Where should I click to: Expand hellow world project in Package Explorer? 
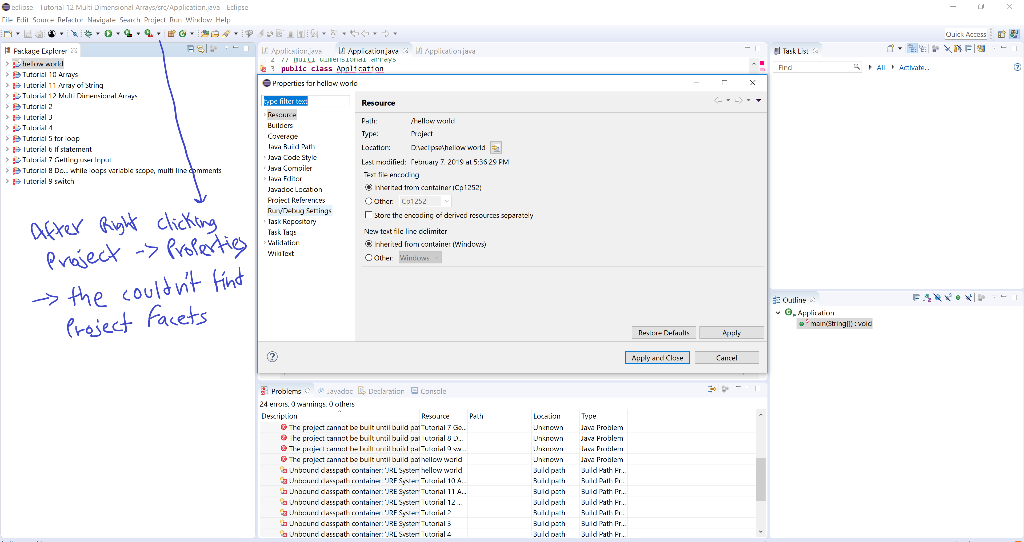pyautogui.click(x=7, y=64)
